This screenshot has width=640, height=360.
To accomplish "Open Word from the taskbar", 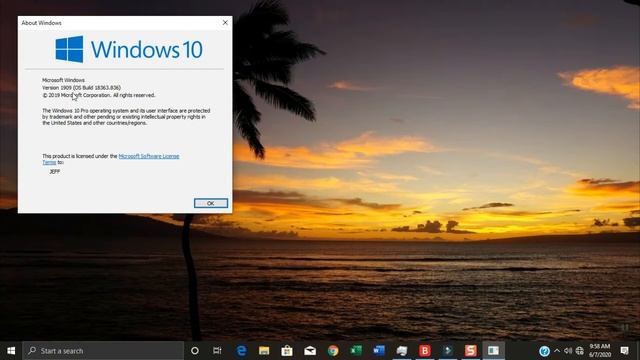I will [x=379, y=351].
